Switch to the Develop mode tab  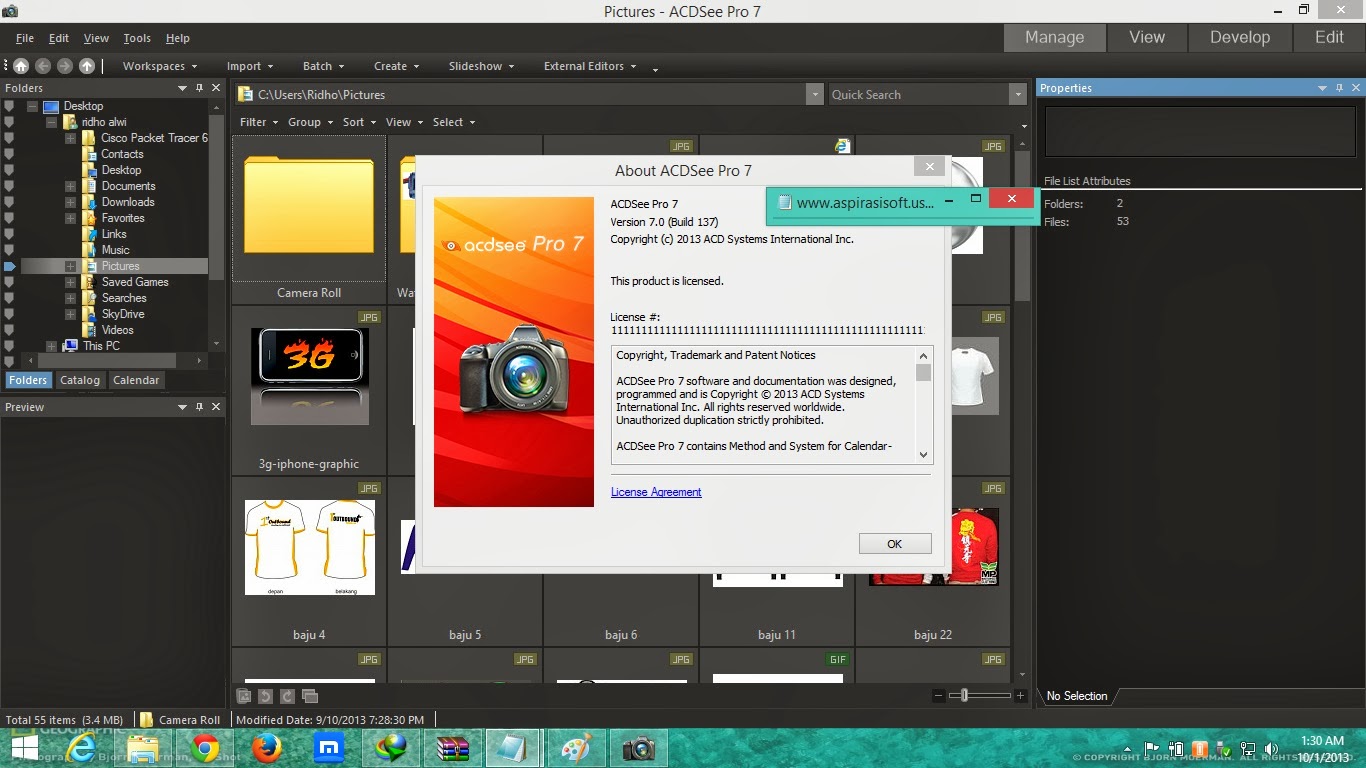pyautogui.click(x=1239, y=37)
